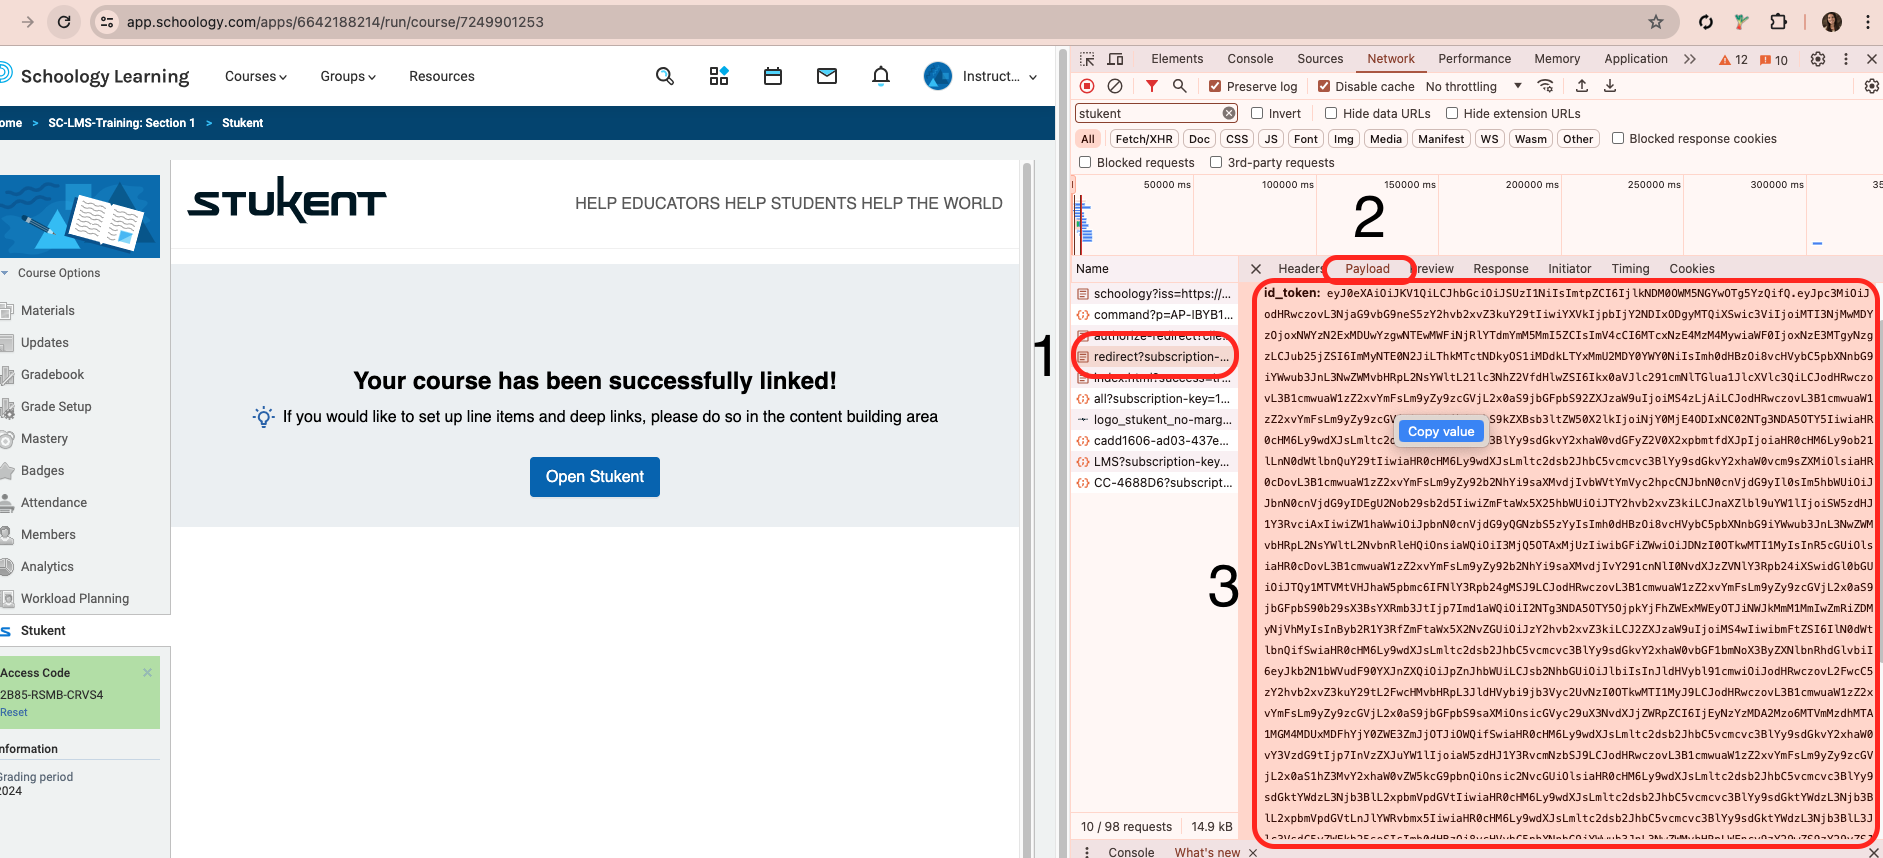The height and width of the screenshot is (858, 1883).
Task: Bookmark this page with the star icon
Action: click(x=1656, y=22)
